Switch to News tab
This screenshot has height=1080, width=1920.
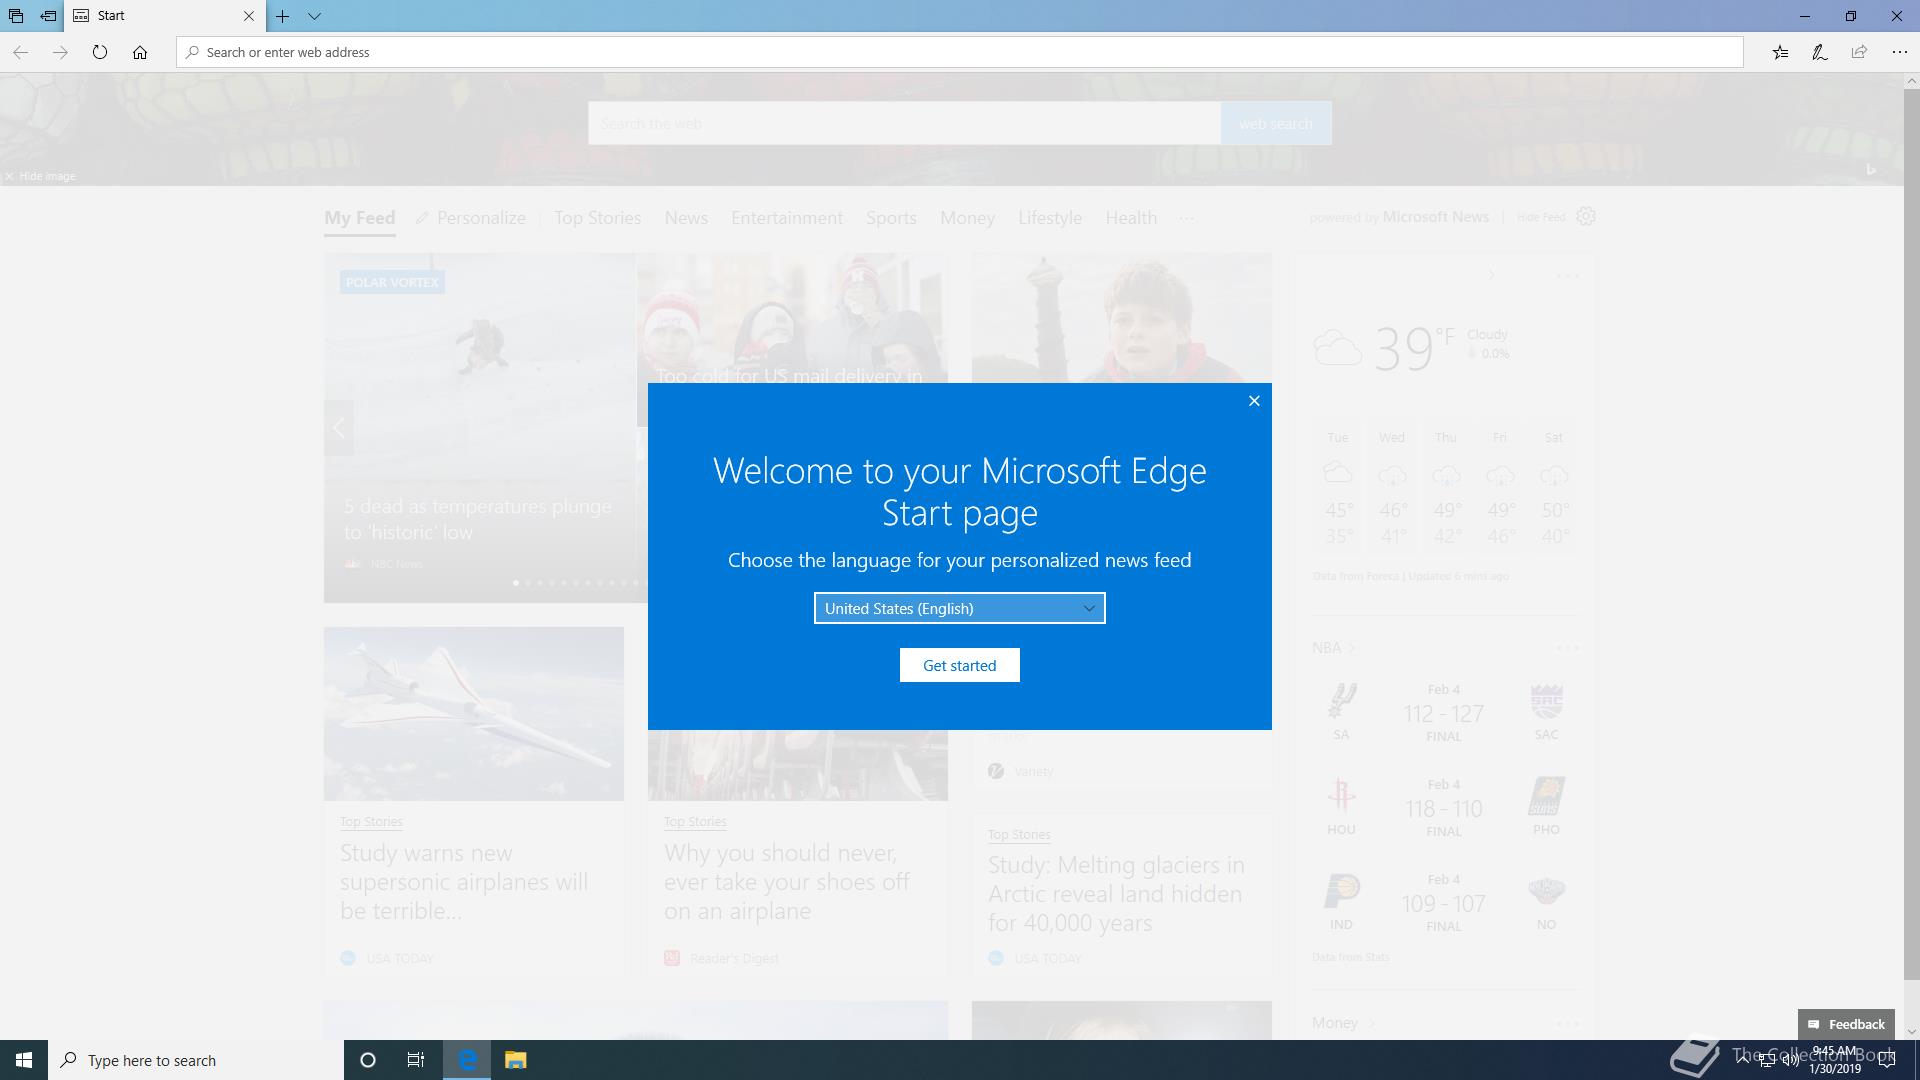click(x=686, y=218)
